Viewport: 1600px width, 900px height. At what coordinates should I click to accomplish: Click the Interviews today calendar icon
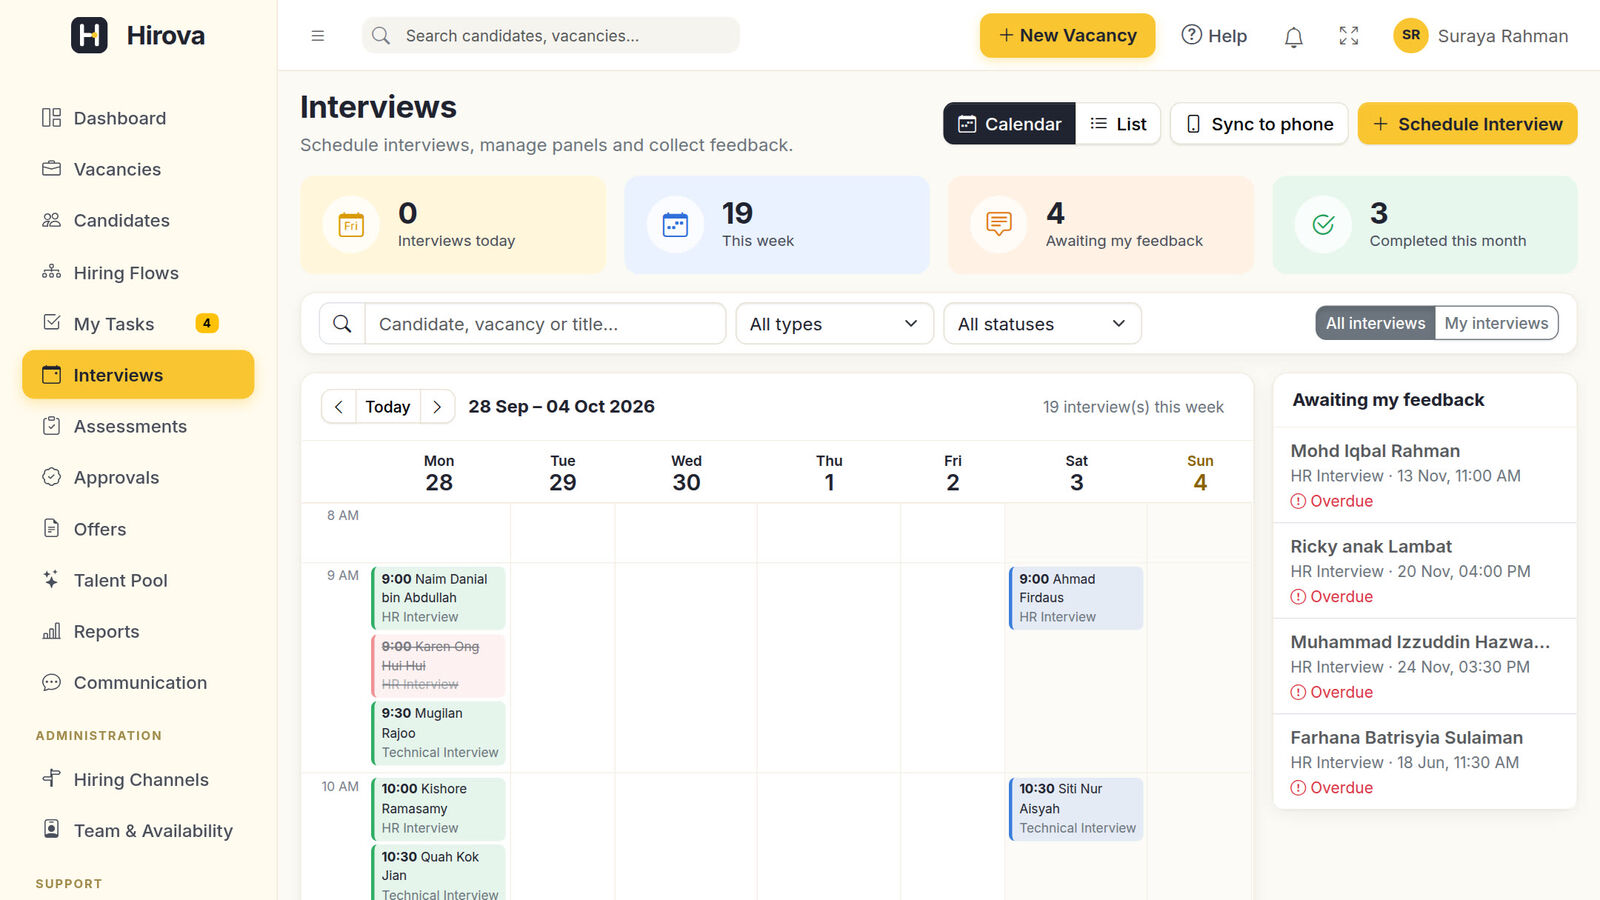pyautogui.click(x=351, y=225)
